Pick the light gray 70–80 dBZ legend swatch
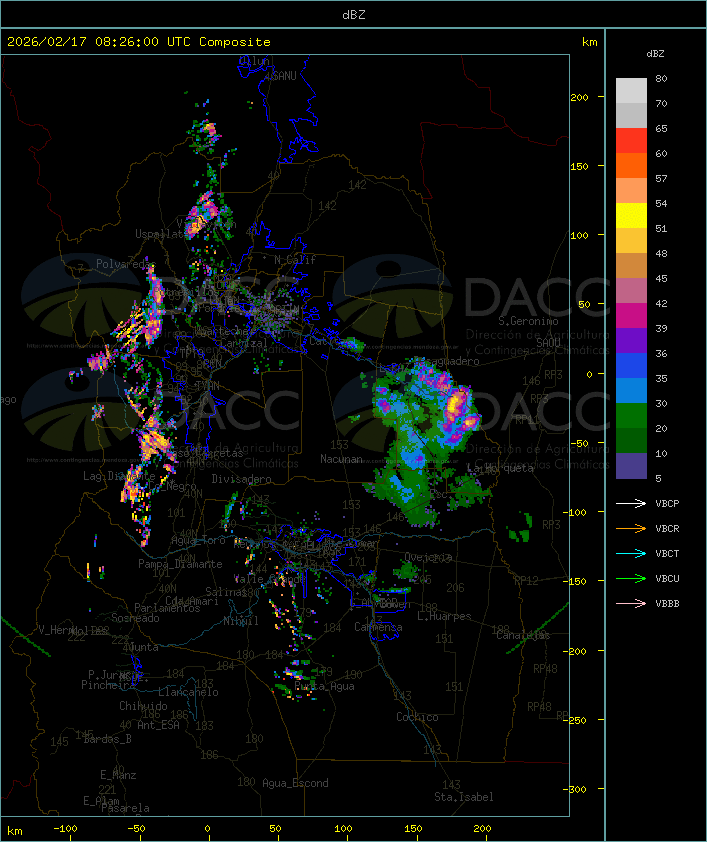This screenshot has width=707, height=842. (631, 91)
